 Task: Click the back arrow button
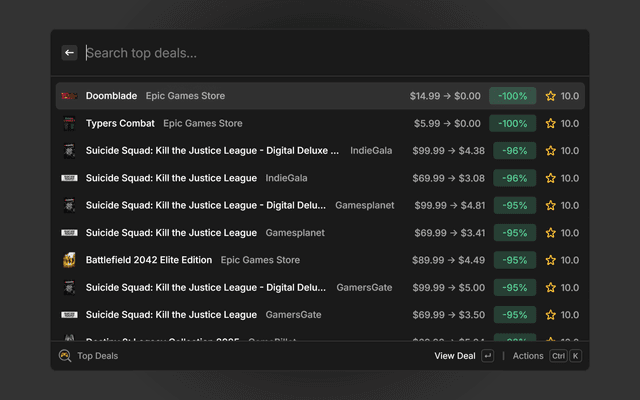69,53
